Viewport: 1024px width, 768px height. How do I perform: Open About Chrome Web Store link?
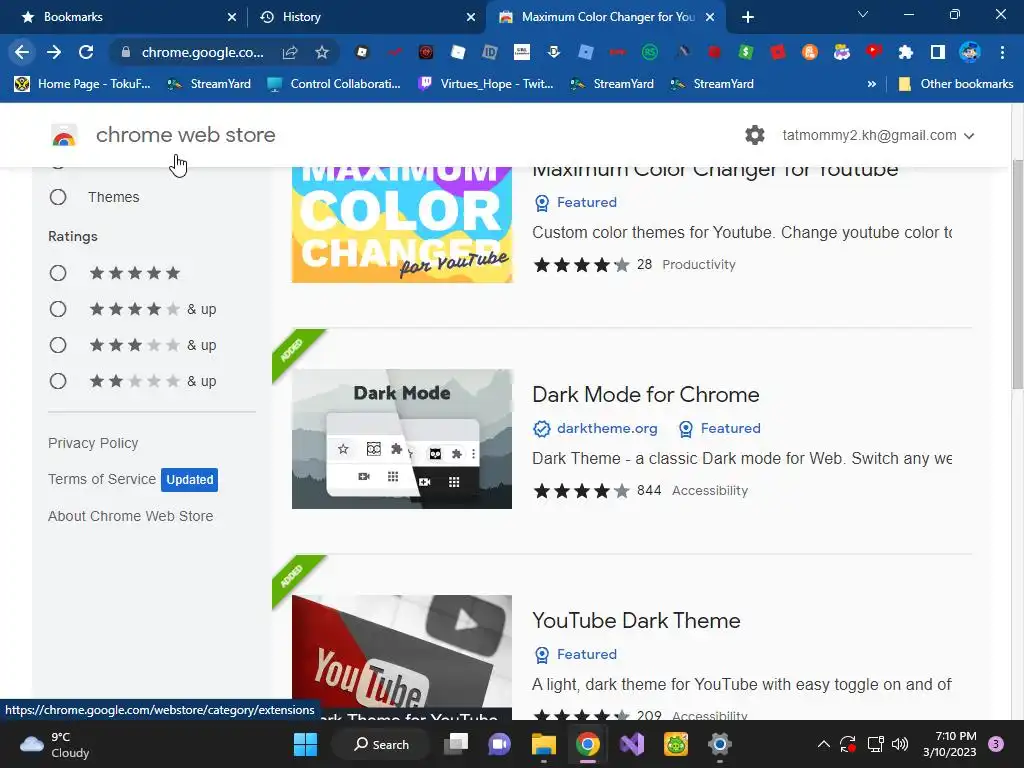(x=131, y=516)
